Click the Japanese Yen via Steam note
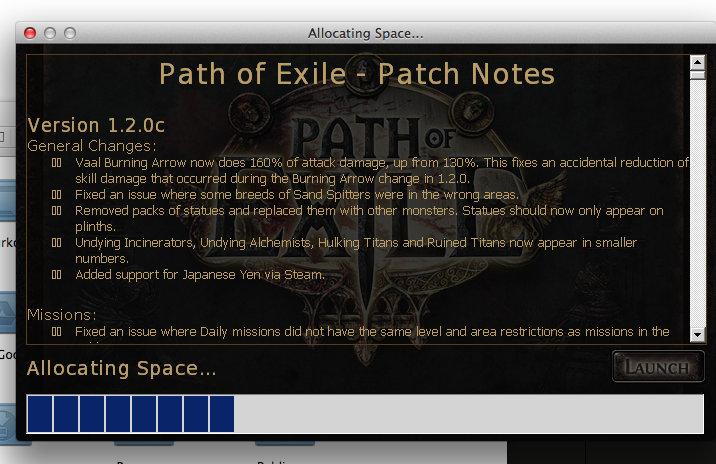This screenshot has height=464, width=716. pyautogui.click(x=200, y=274)
